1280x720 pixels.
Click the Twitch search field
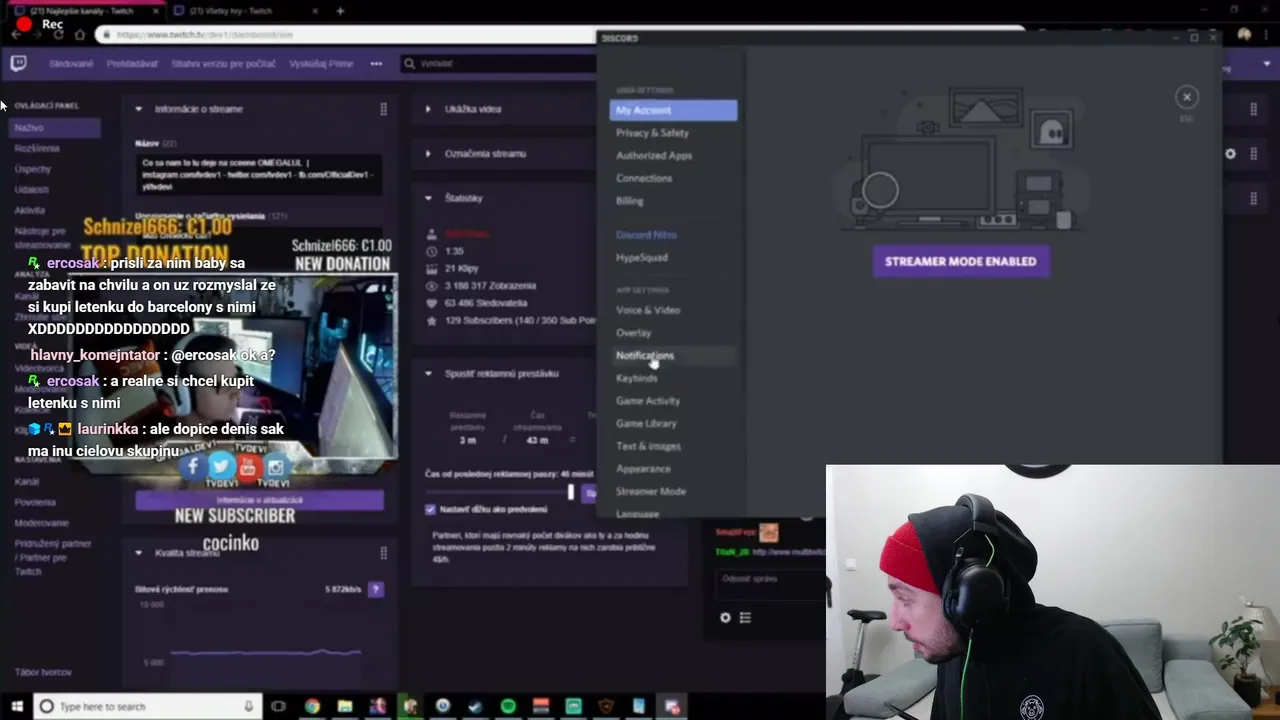(500, 64)
